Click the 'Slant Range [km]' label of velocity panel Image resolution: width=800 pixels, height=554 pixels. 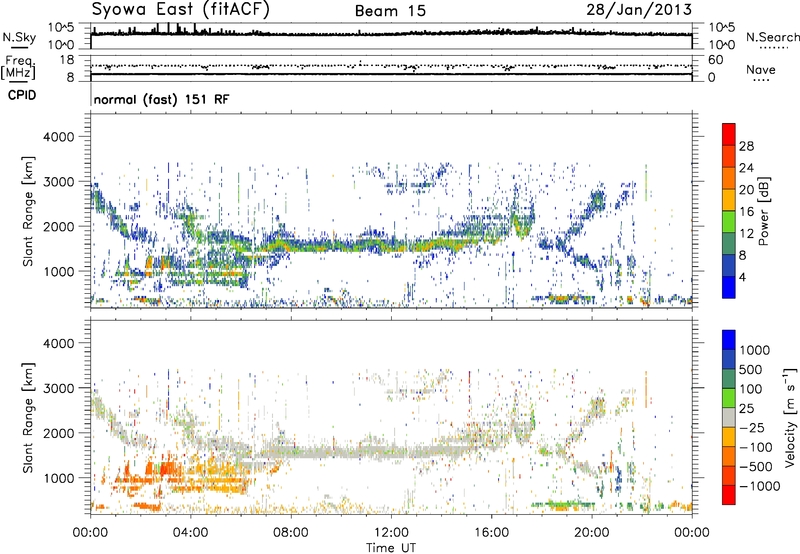[x=28, y=417]
